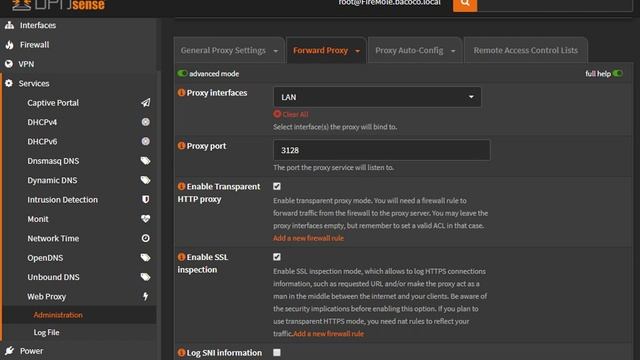The image size is (640, 360).
Task: Click the Captive Portal paper plane icon
Action: (146, 103)
